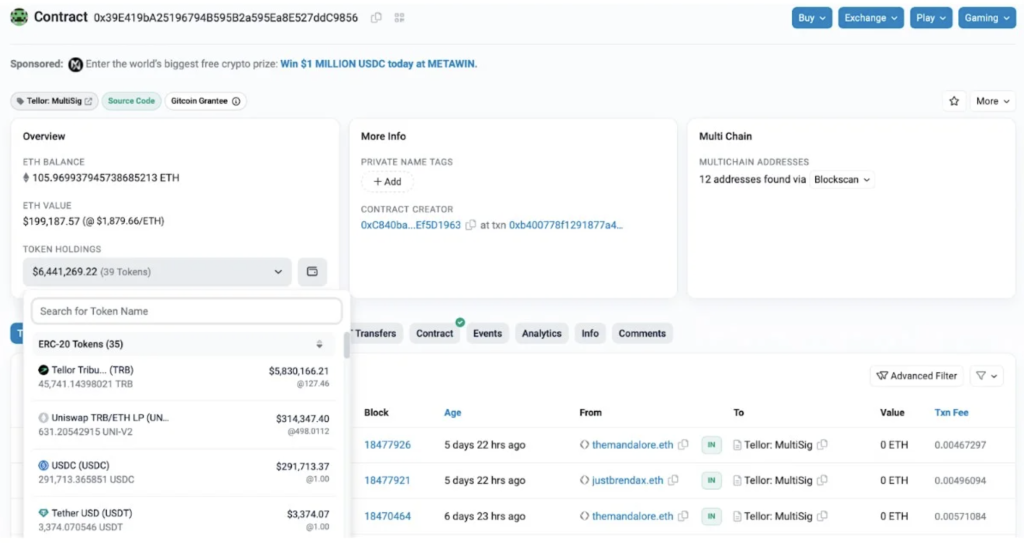Select Tellor Tributes (TRB) token entry
Viewport: 1024px width, 543px height.
coord(184,377)
